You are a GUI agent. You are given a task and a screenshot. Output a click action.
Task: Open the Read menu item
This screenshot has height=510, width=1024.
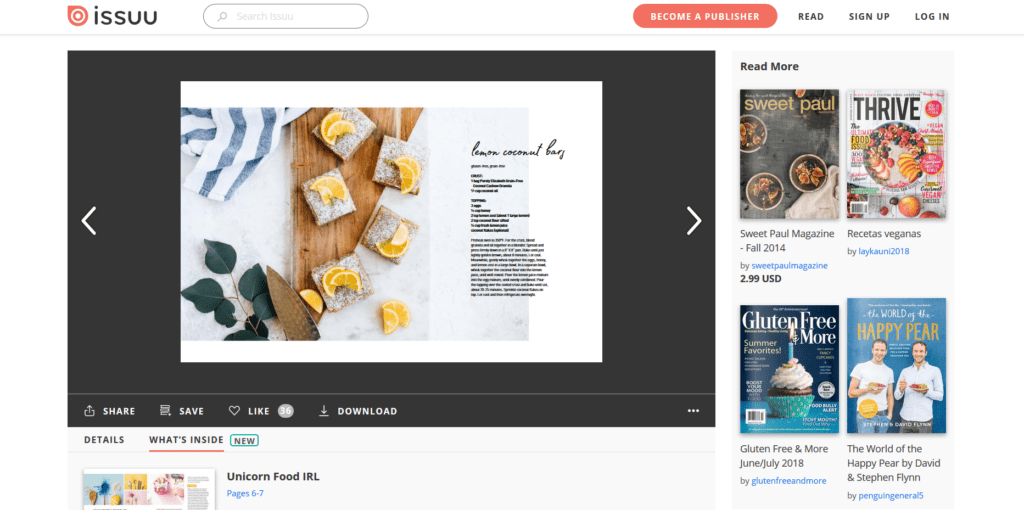click(x=810, y=17)
